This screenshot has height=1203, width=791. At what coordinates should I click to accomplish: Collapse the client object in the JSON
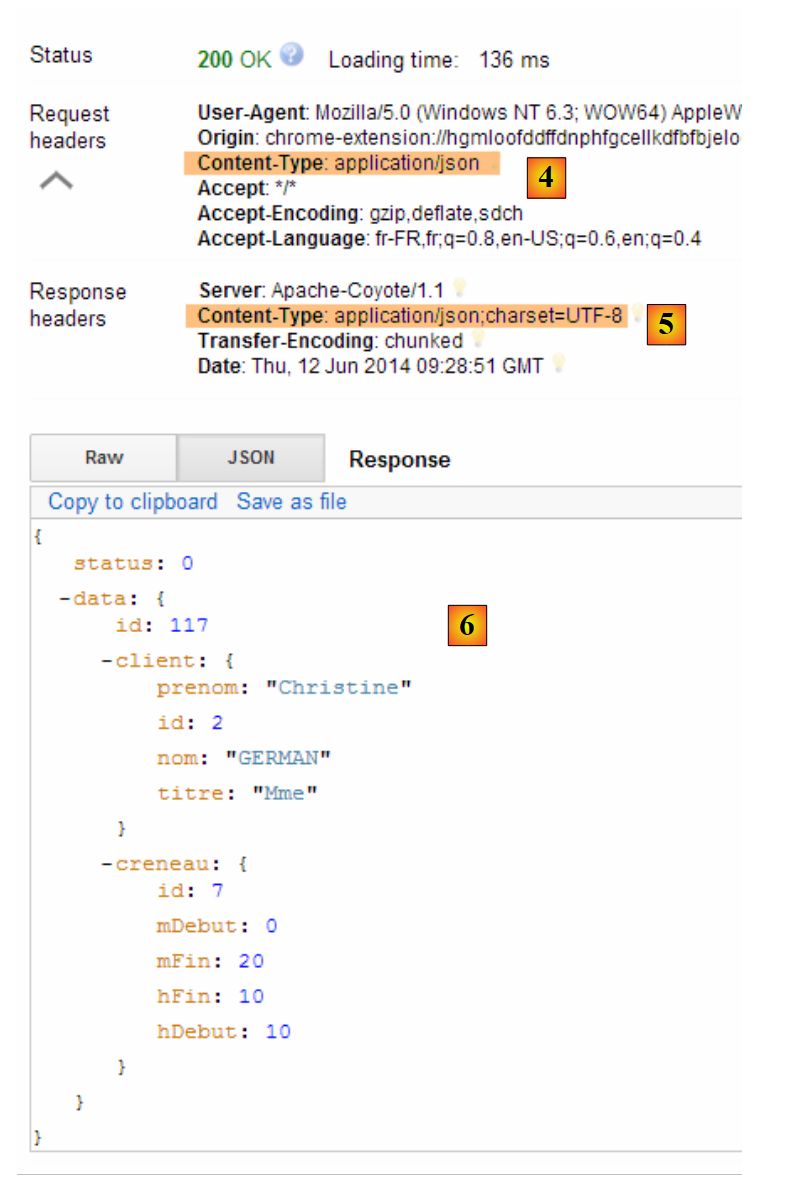107,661
